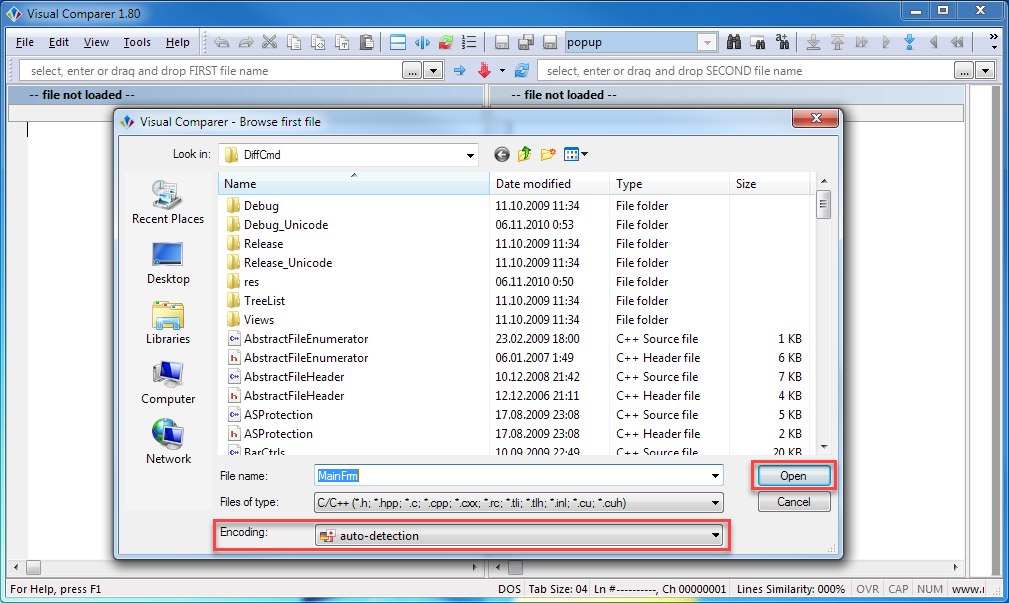
Task: Go up one folder level
Action: coord(525,154)
